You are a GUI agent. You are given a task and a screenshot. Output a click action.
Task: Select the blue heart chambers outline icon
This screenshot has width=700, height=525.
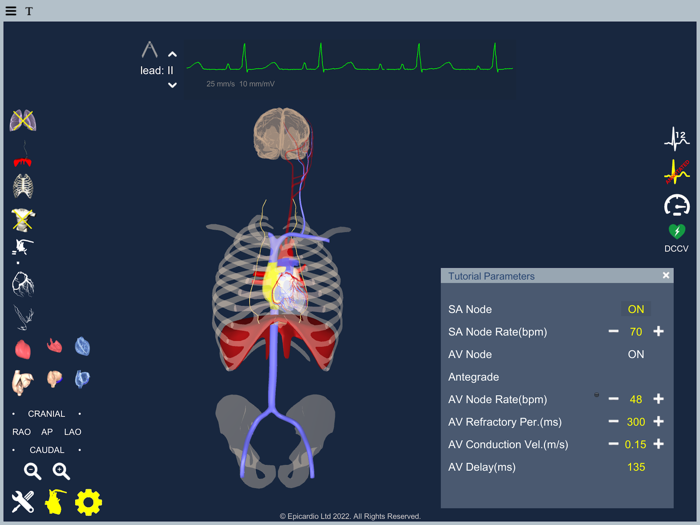83,379
